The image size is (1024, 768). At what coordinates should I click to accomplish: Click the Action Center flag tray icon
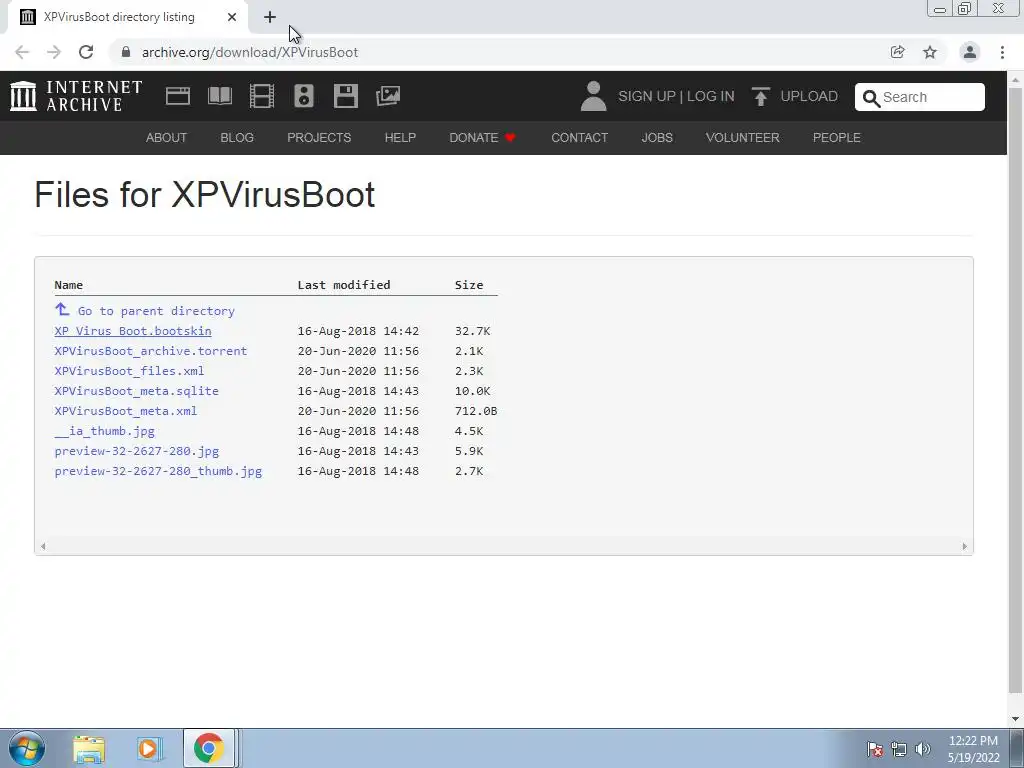click(x=875, y=749)
